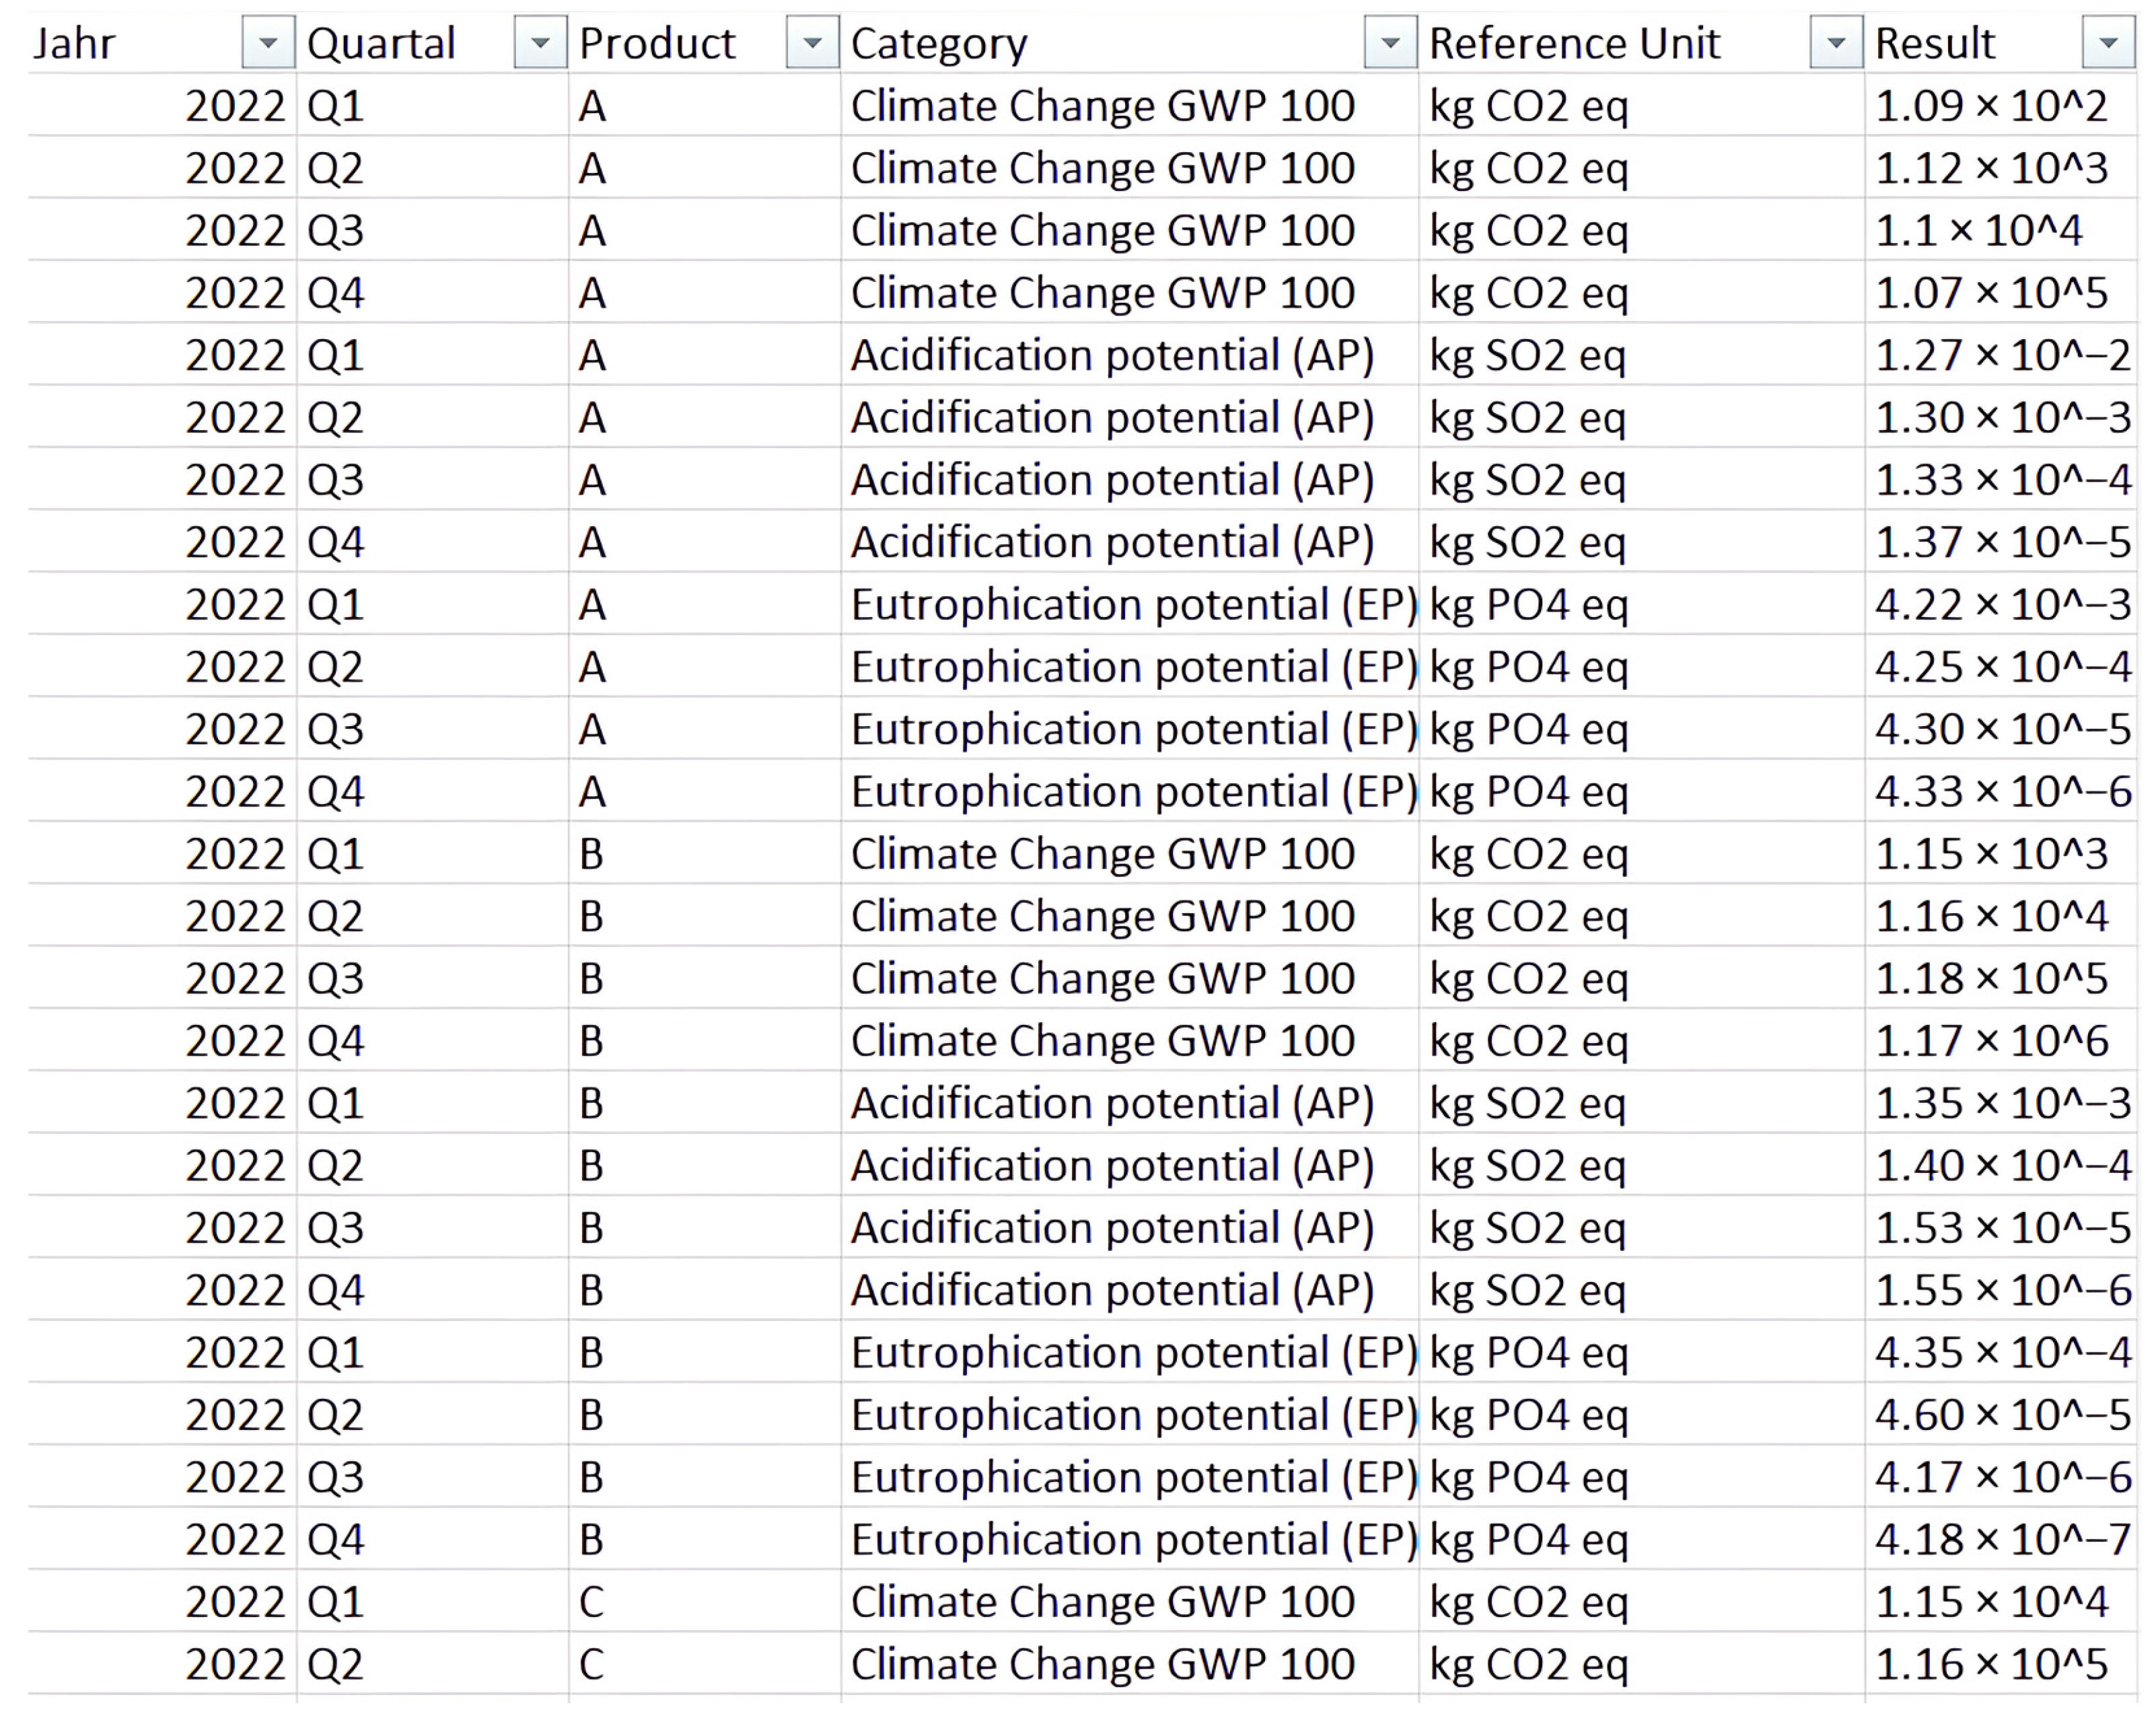Select result cell 4.18 × 10^−7

pyautogui.click(x=2000, y=1540)
